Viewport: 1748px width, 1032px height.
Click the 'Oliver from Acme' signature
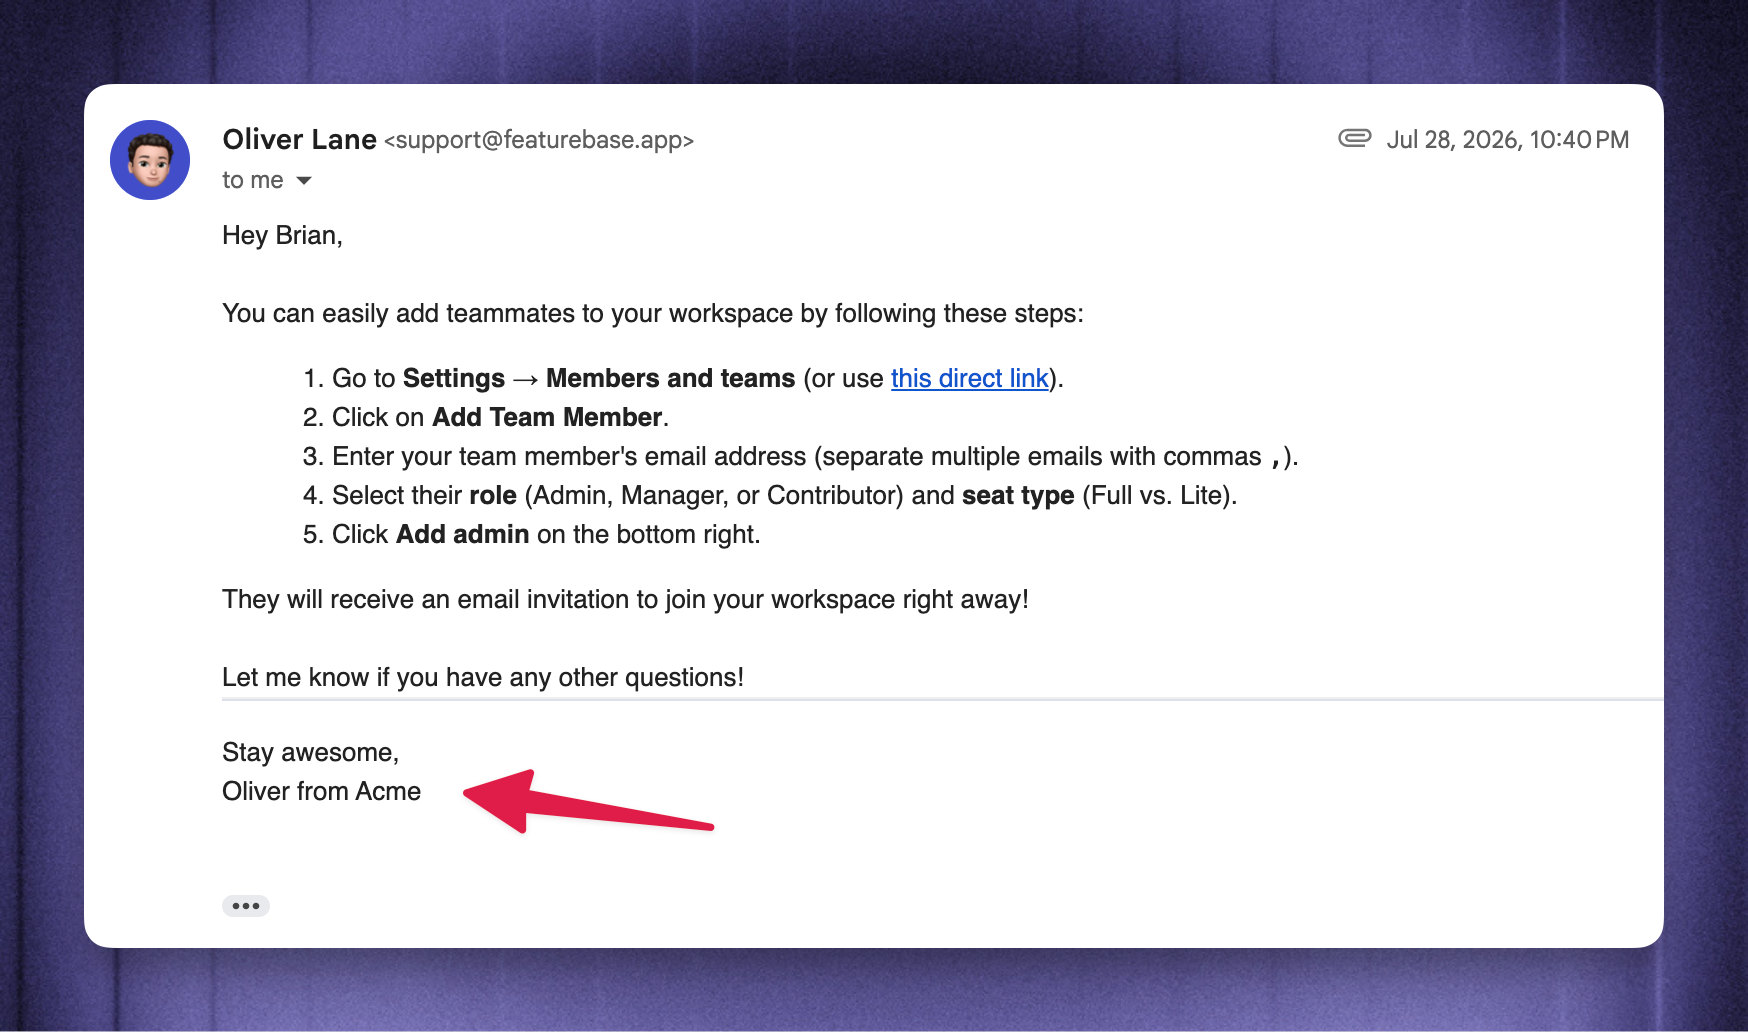pos(321,791)
